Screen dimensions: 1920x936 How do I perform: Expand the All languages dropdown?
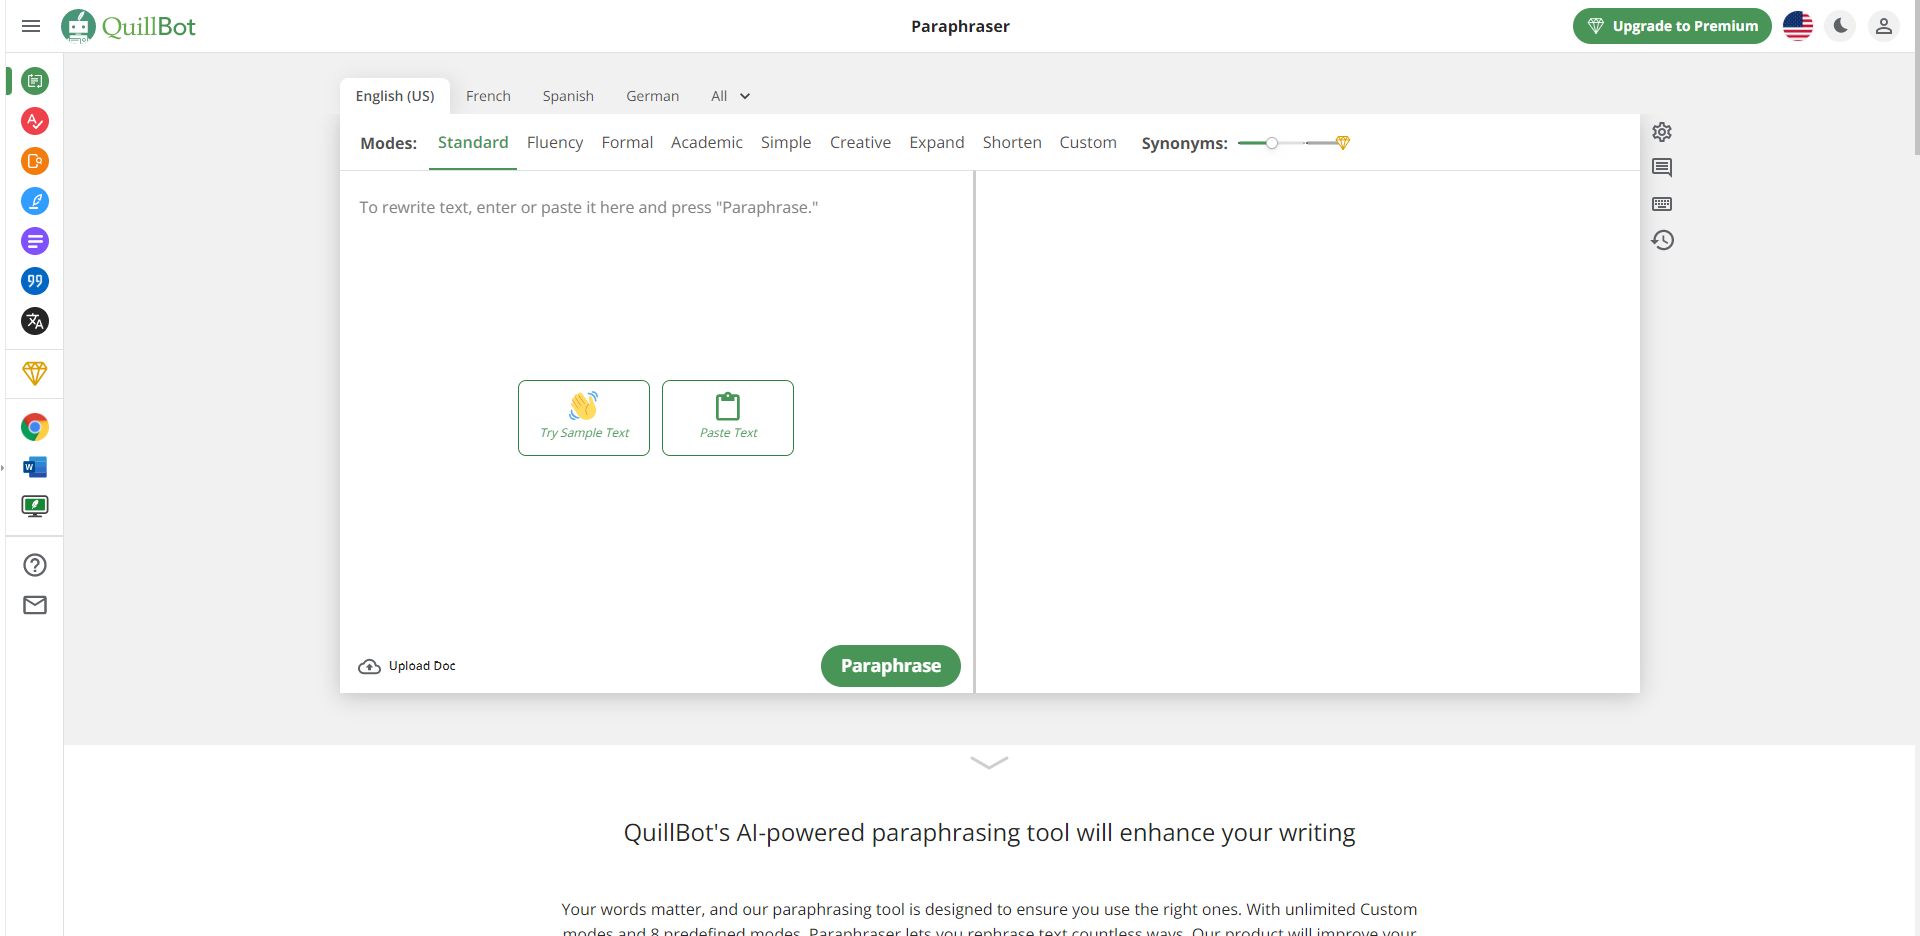click(x=731, y=96)
